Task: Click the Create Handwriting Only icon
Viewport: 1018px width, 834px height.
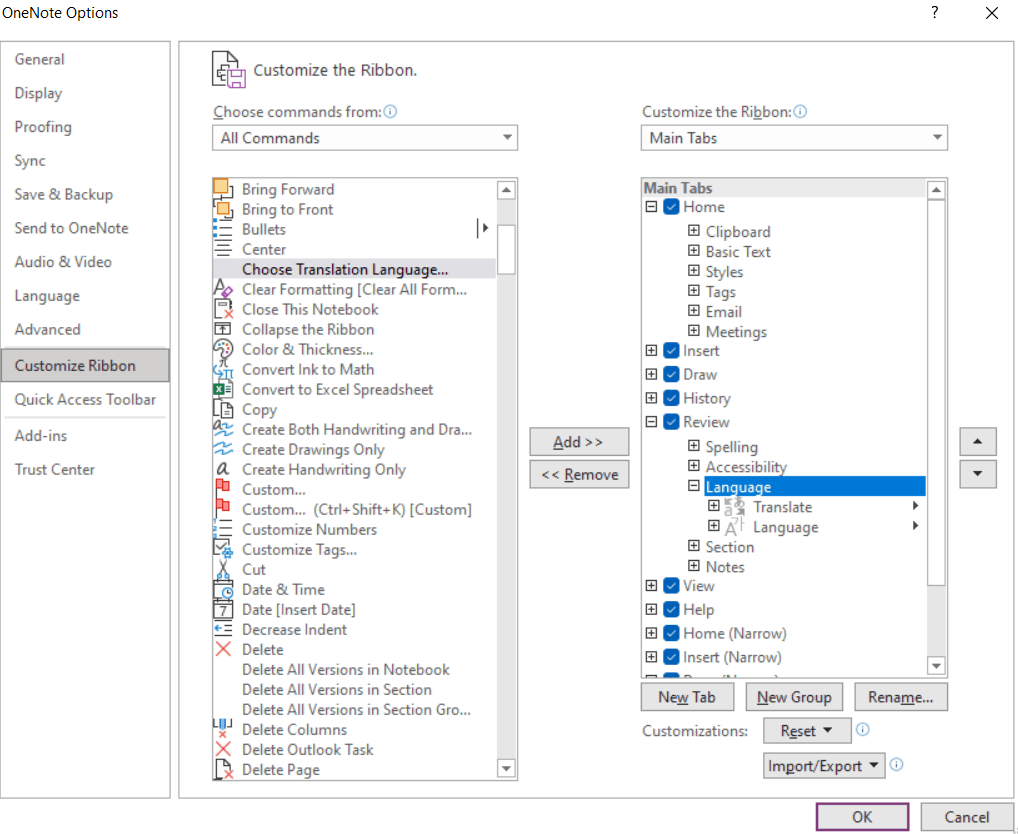Action: (x=223, y=469)
